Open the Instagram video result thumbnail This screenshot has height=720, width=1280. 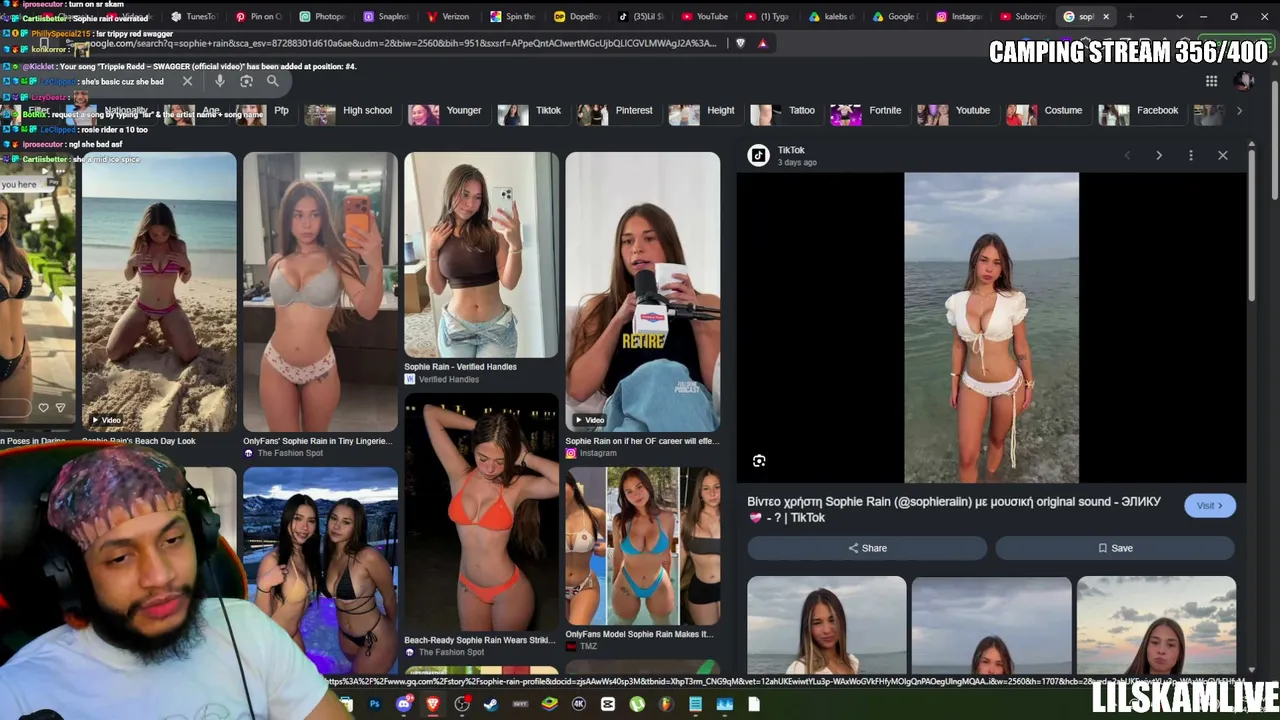pos(642,291)
